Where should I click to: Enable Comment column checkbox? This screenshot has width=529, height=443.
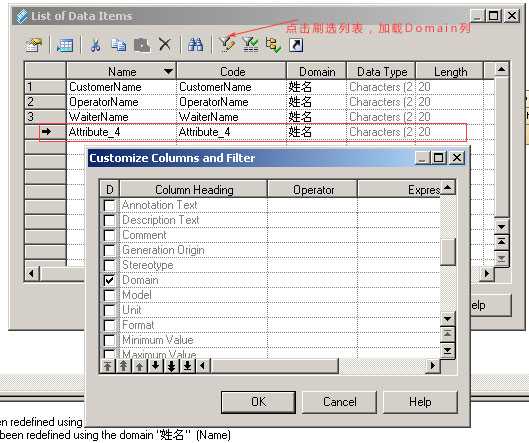109,235
